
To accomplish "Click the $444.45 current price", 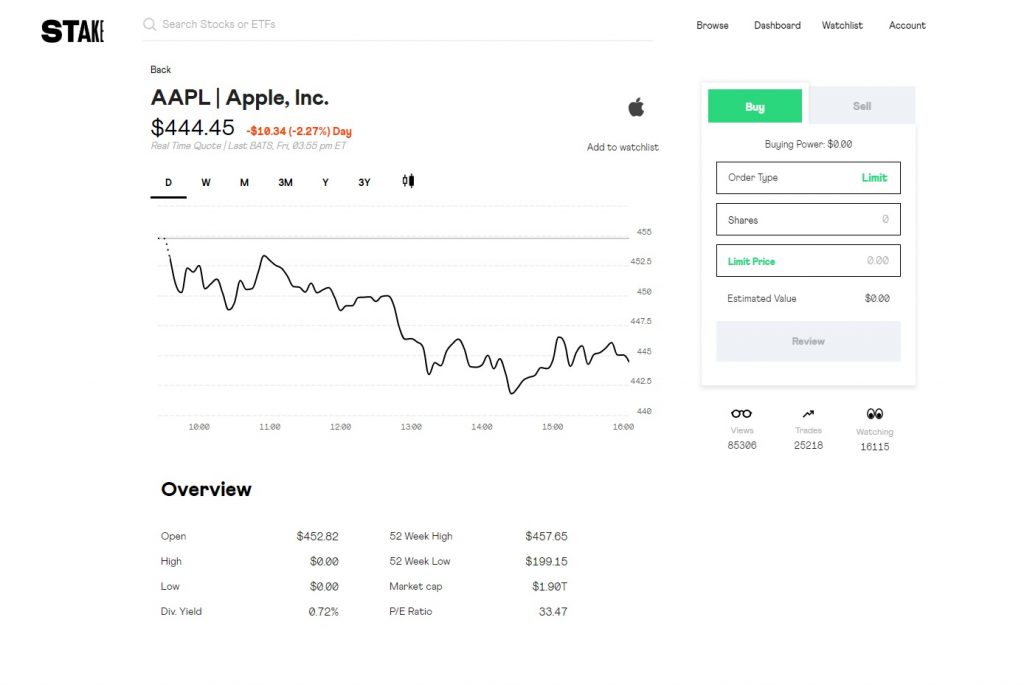I will click(x=193, y=127).
